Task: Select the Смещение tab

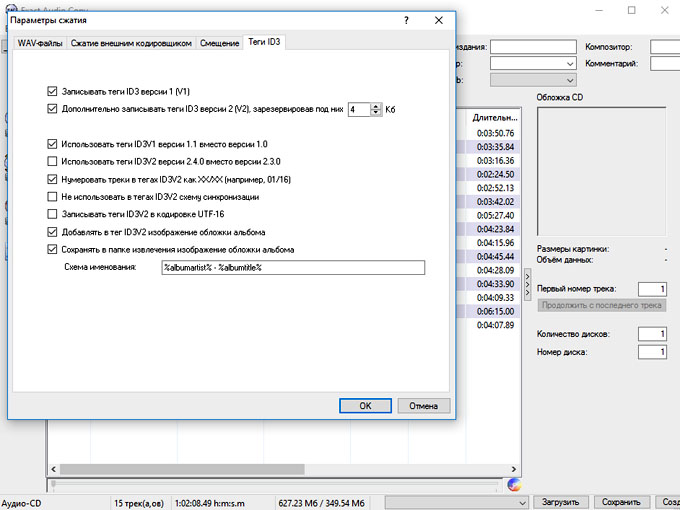Action: (219, 43)
